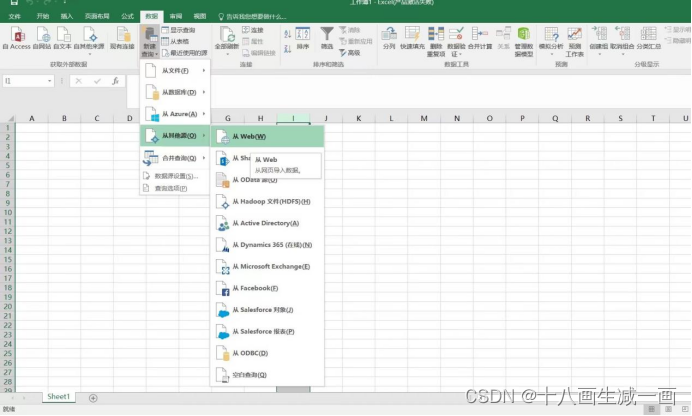Click 显示查询 (Show Queries)
692x416 pixels.
click(178, 30)
